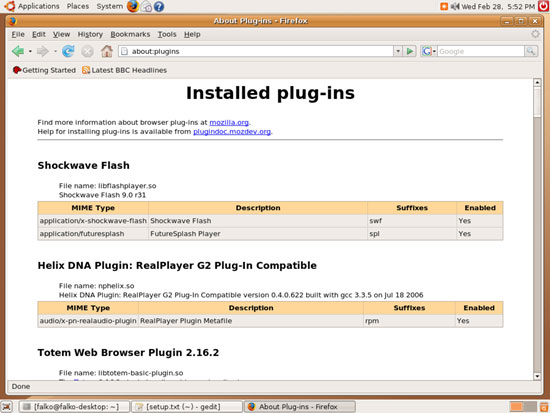
Task: Click the vertical scrollbar thumb
Action: [537, 102]
